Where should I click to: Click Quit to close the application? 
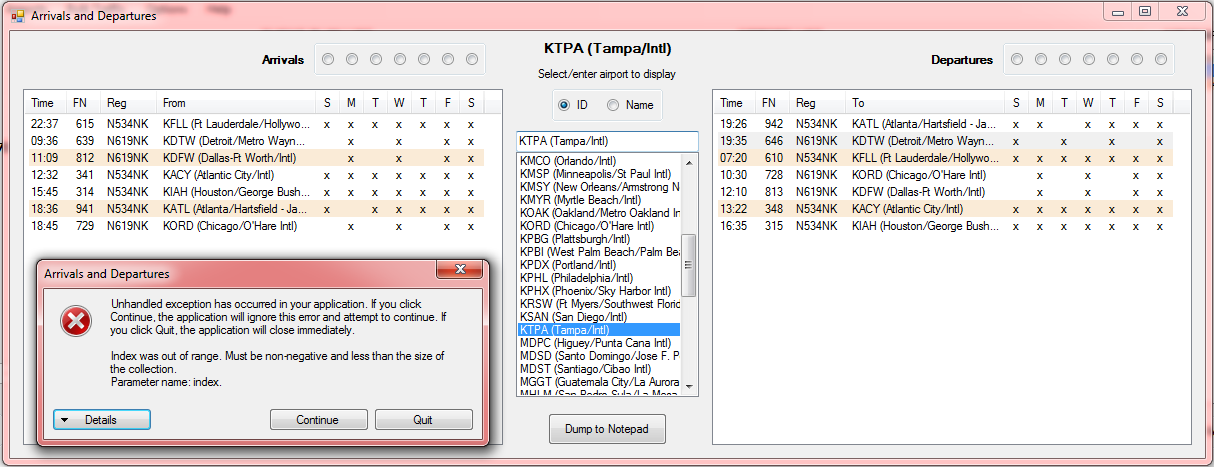pyautogui.click(x=424, y=420)
